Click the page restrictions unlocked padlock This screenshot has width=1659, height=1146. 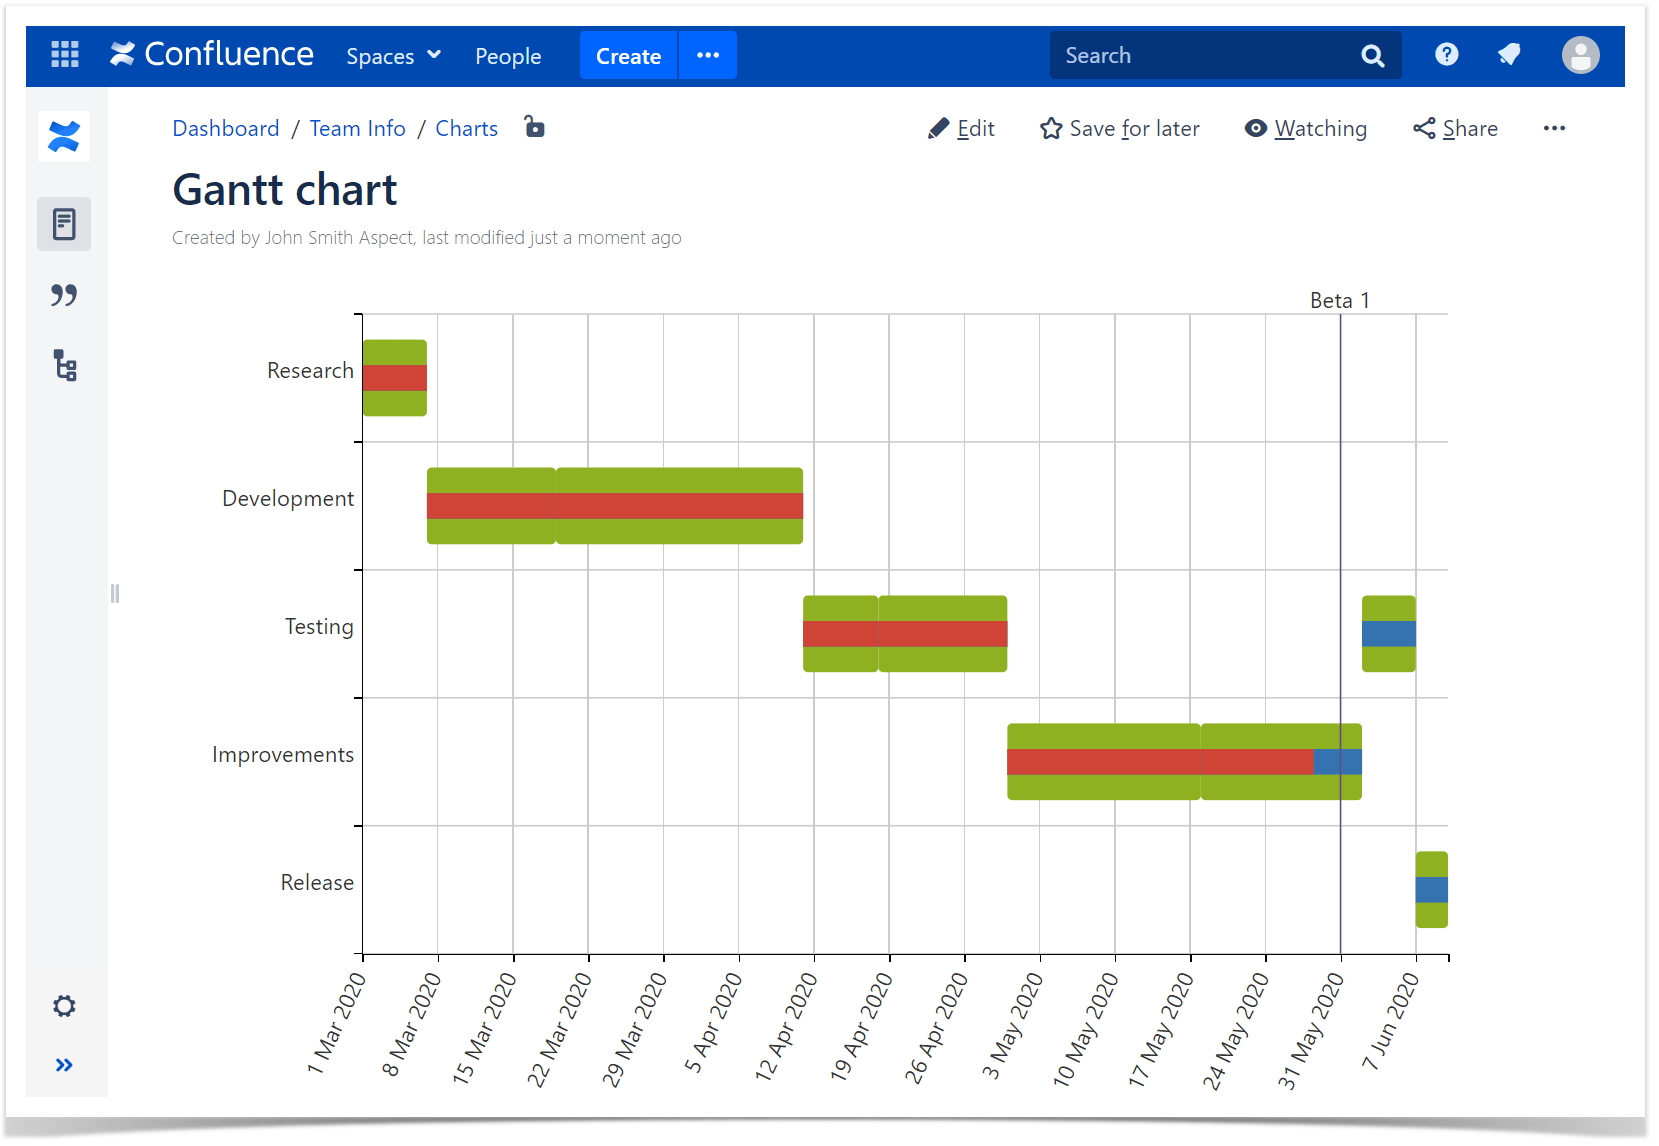[535, 127]
